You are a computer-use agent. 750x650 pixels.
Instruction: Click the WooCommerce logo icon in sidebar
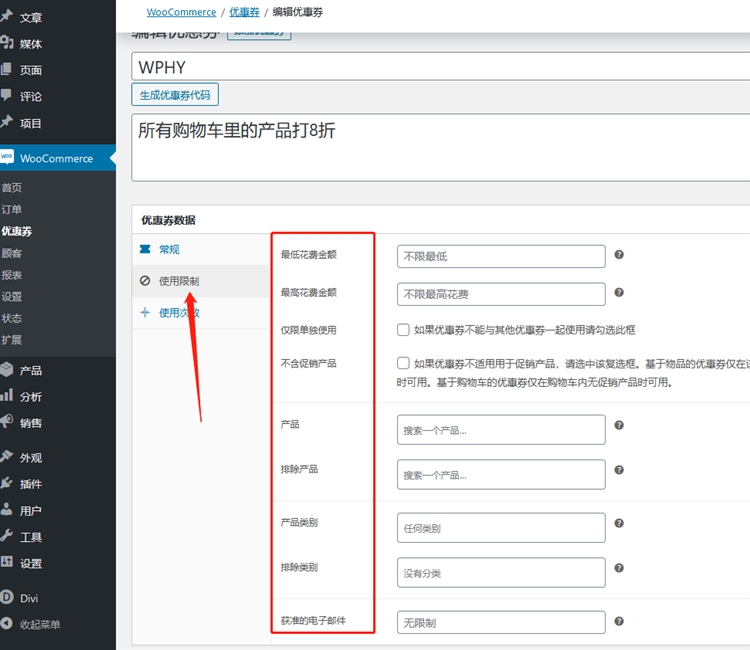pos(7,157)
